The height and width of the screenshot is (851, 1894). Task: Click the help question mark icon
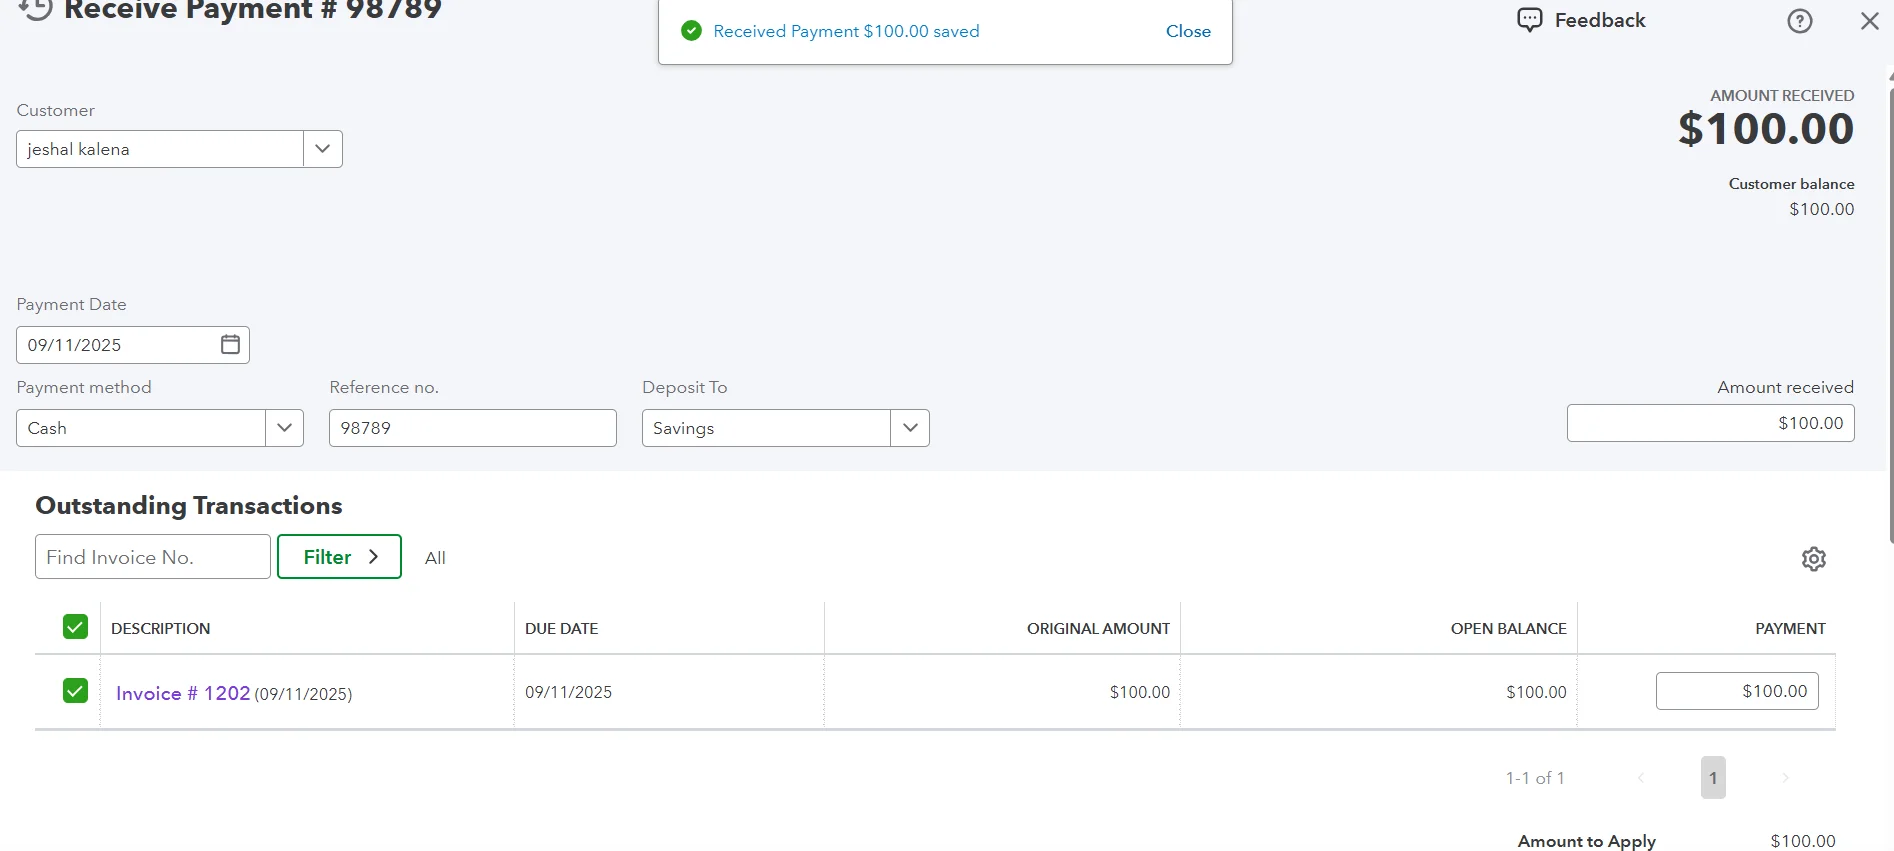[x=1799, y=21]
